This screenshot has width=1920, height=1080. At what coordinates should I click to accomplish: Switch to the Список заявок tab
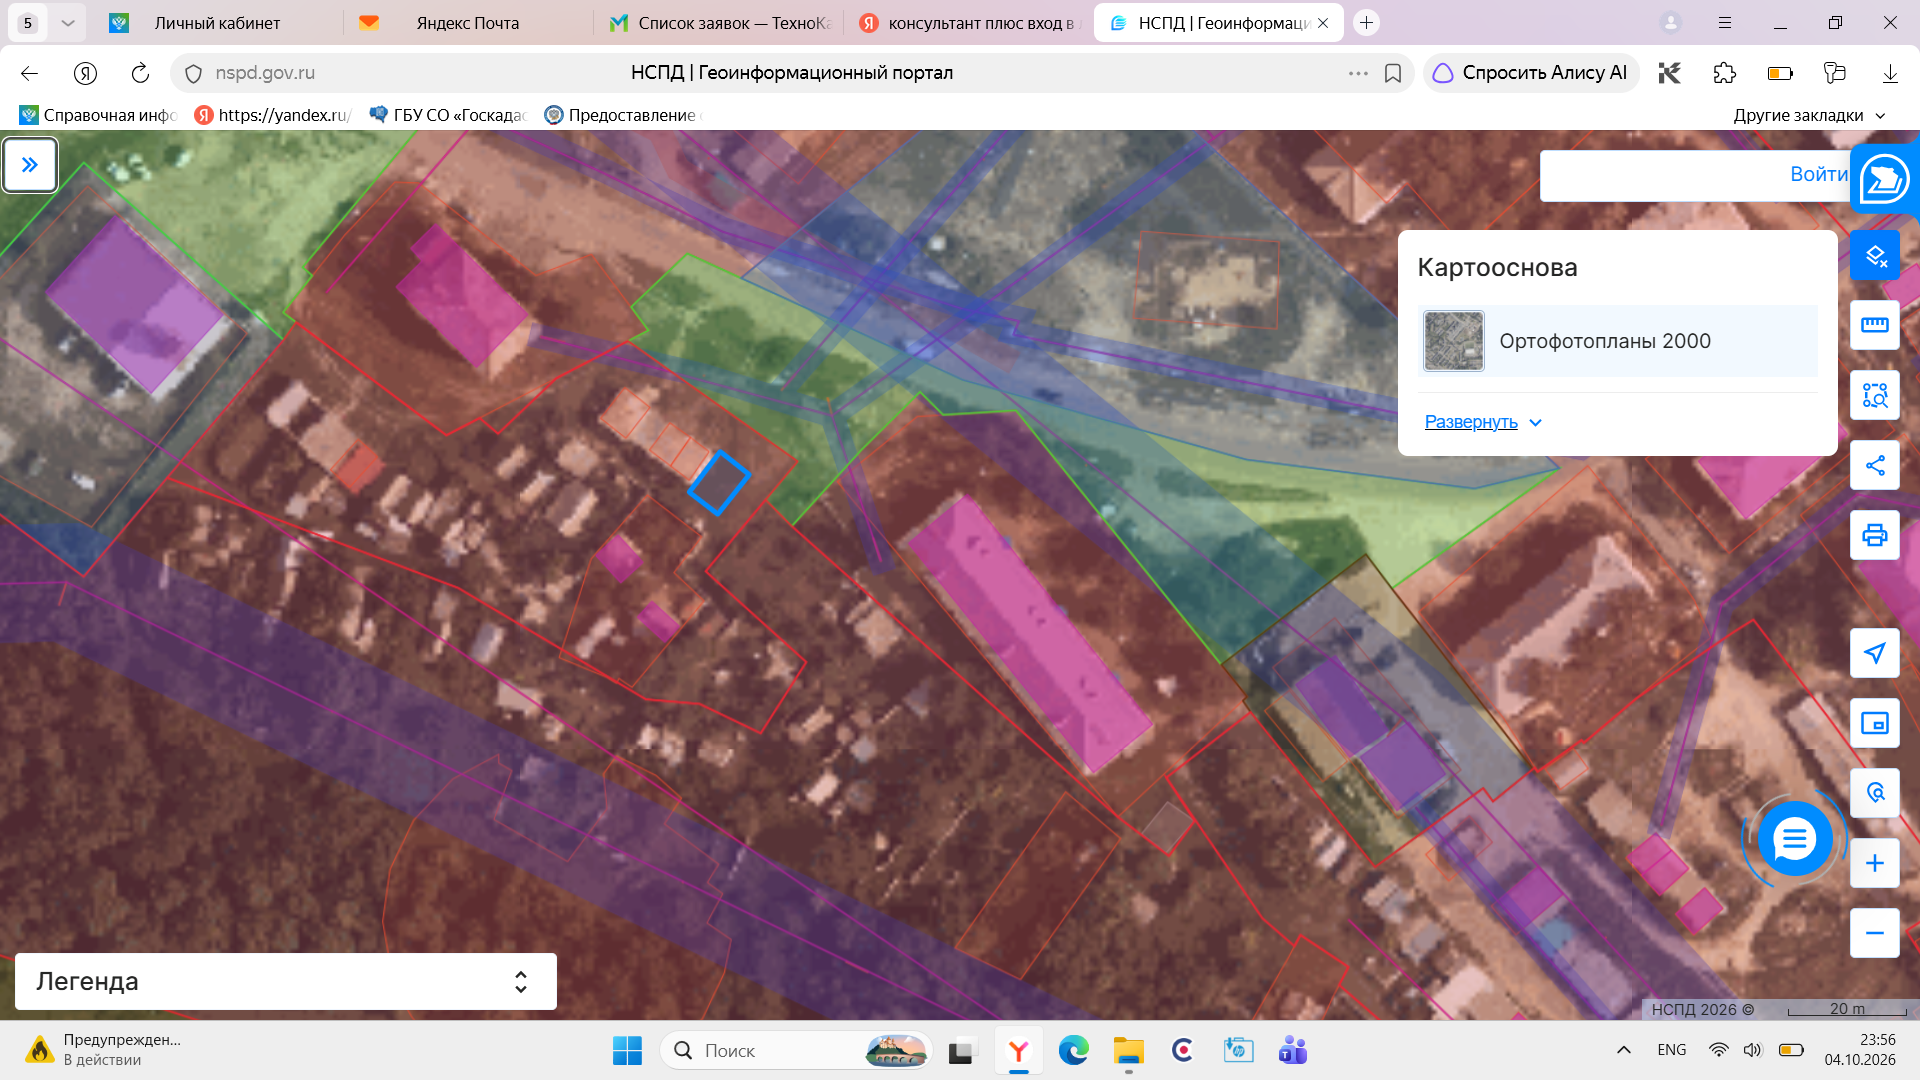pyautogui.click(x=718, y=23)
